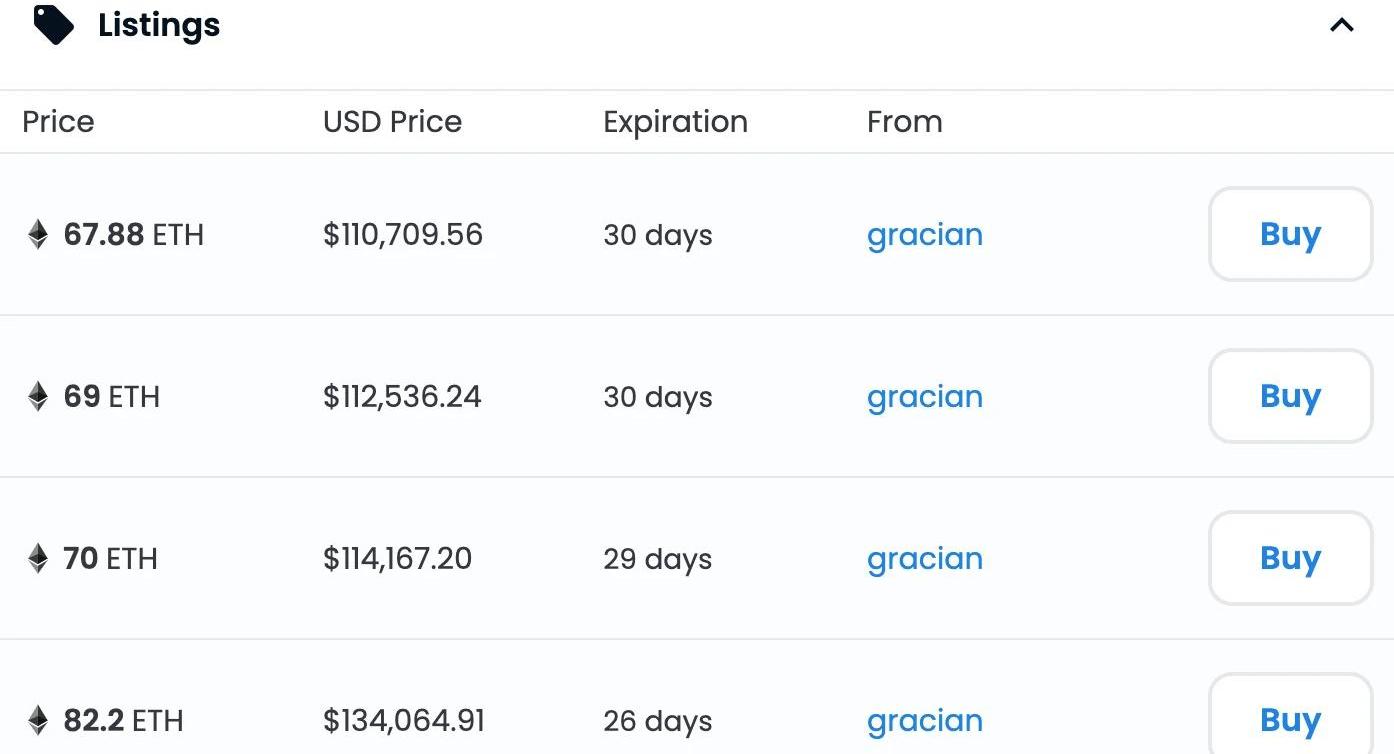
Task: Buy the 70 ETH listing
Action: point(1290,559)
